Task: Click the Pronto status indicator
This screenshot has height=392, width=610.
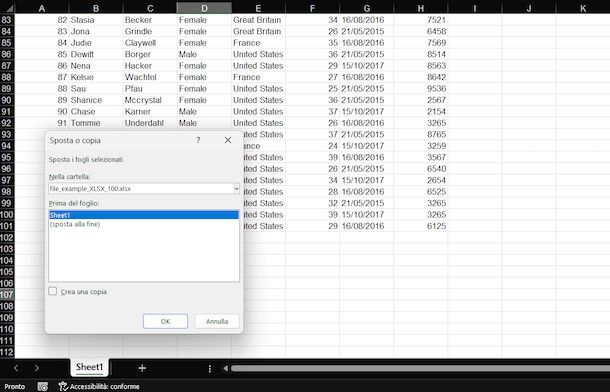Action: (15, 387)
